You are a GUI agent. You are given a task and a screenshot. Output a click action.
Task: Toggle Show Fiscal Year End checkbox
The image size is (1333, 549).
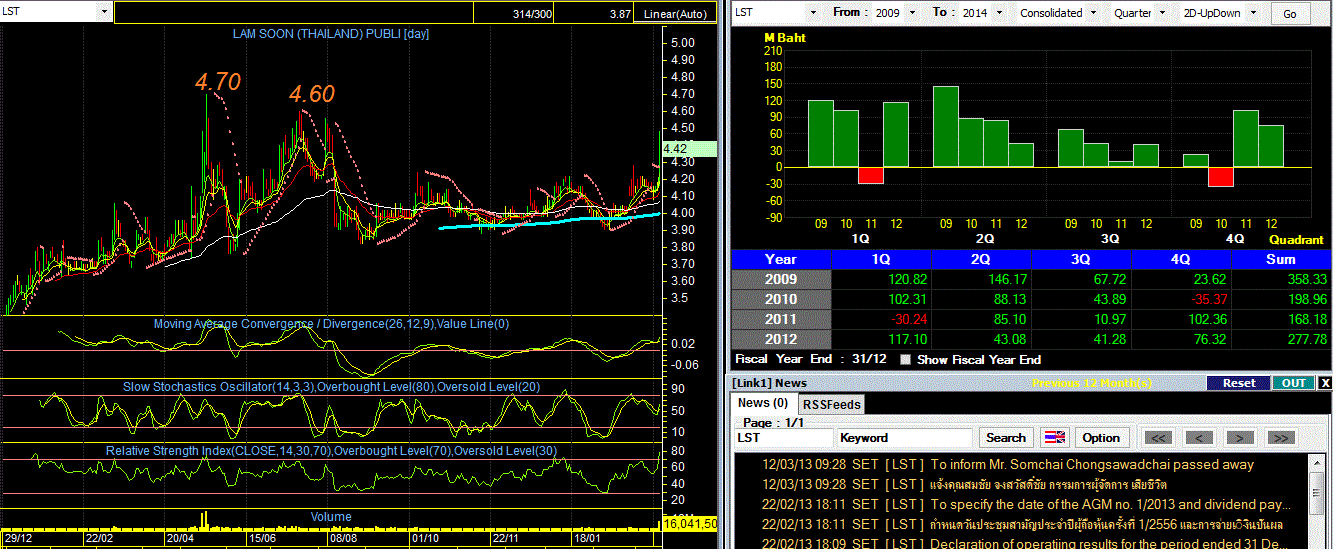tap(905, 360)
